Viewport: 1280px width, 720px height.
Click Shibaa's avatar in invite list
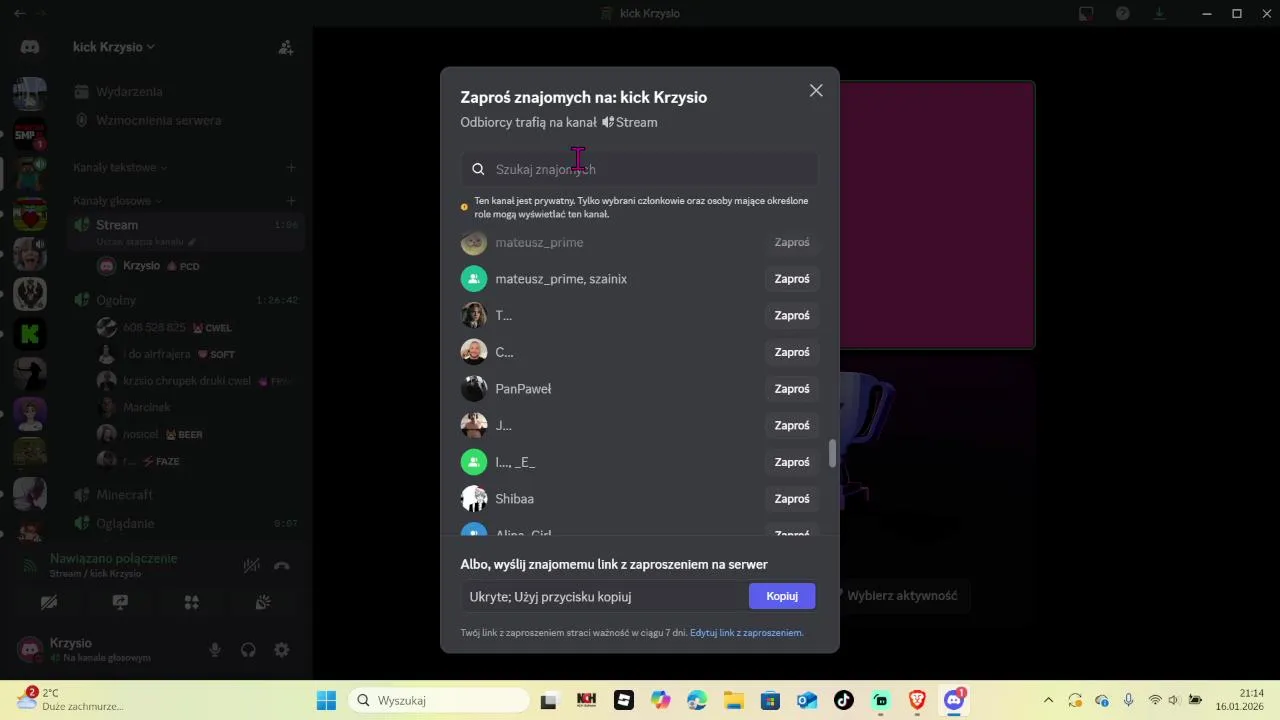coord(474,499)
